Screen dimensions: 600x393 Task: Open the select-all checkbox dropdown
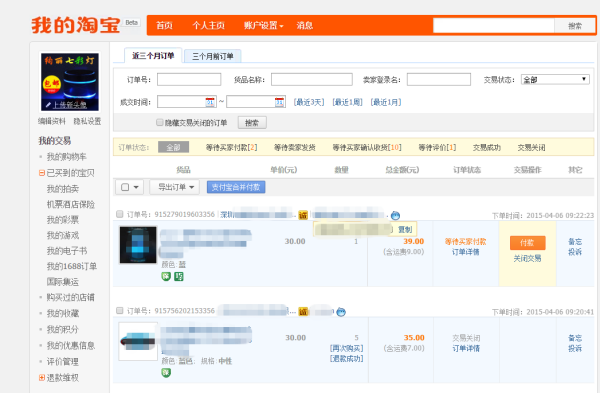coord(129,187)
